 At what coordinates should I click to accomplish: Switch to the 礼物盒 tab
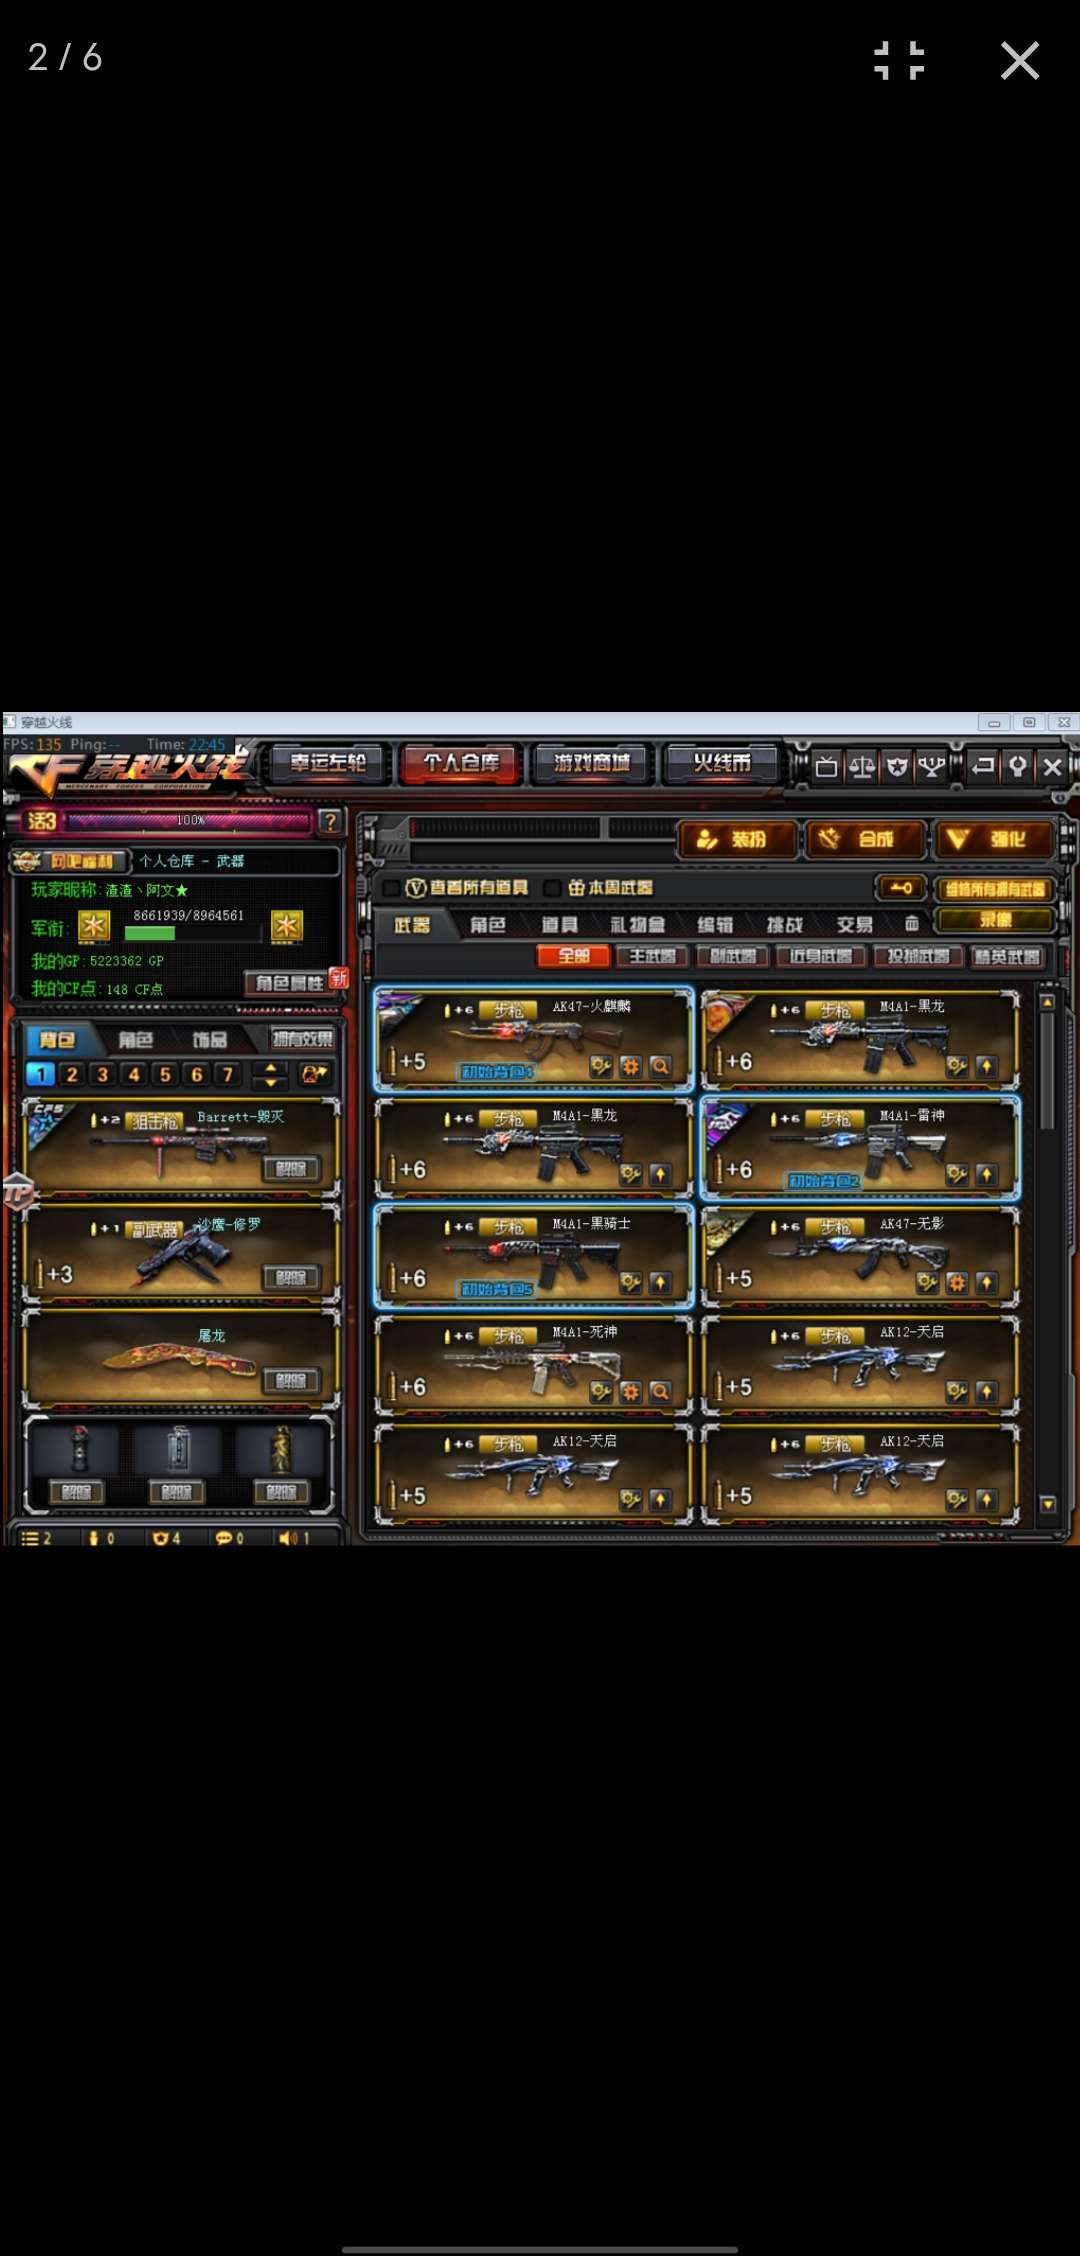pos(638,925)
